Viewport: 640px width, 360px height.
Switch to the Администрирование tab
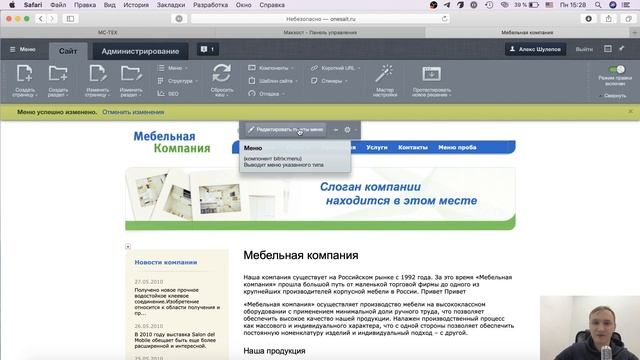140,51
